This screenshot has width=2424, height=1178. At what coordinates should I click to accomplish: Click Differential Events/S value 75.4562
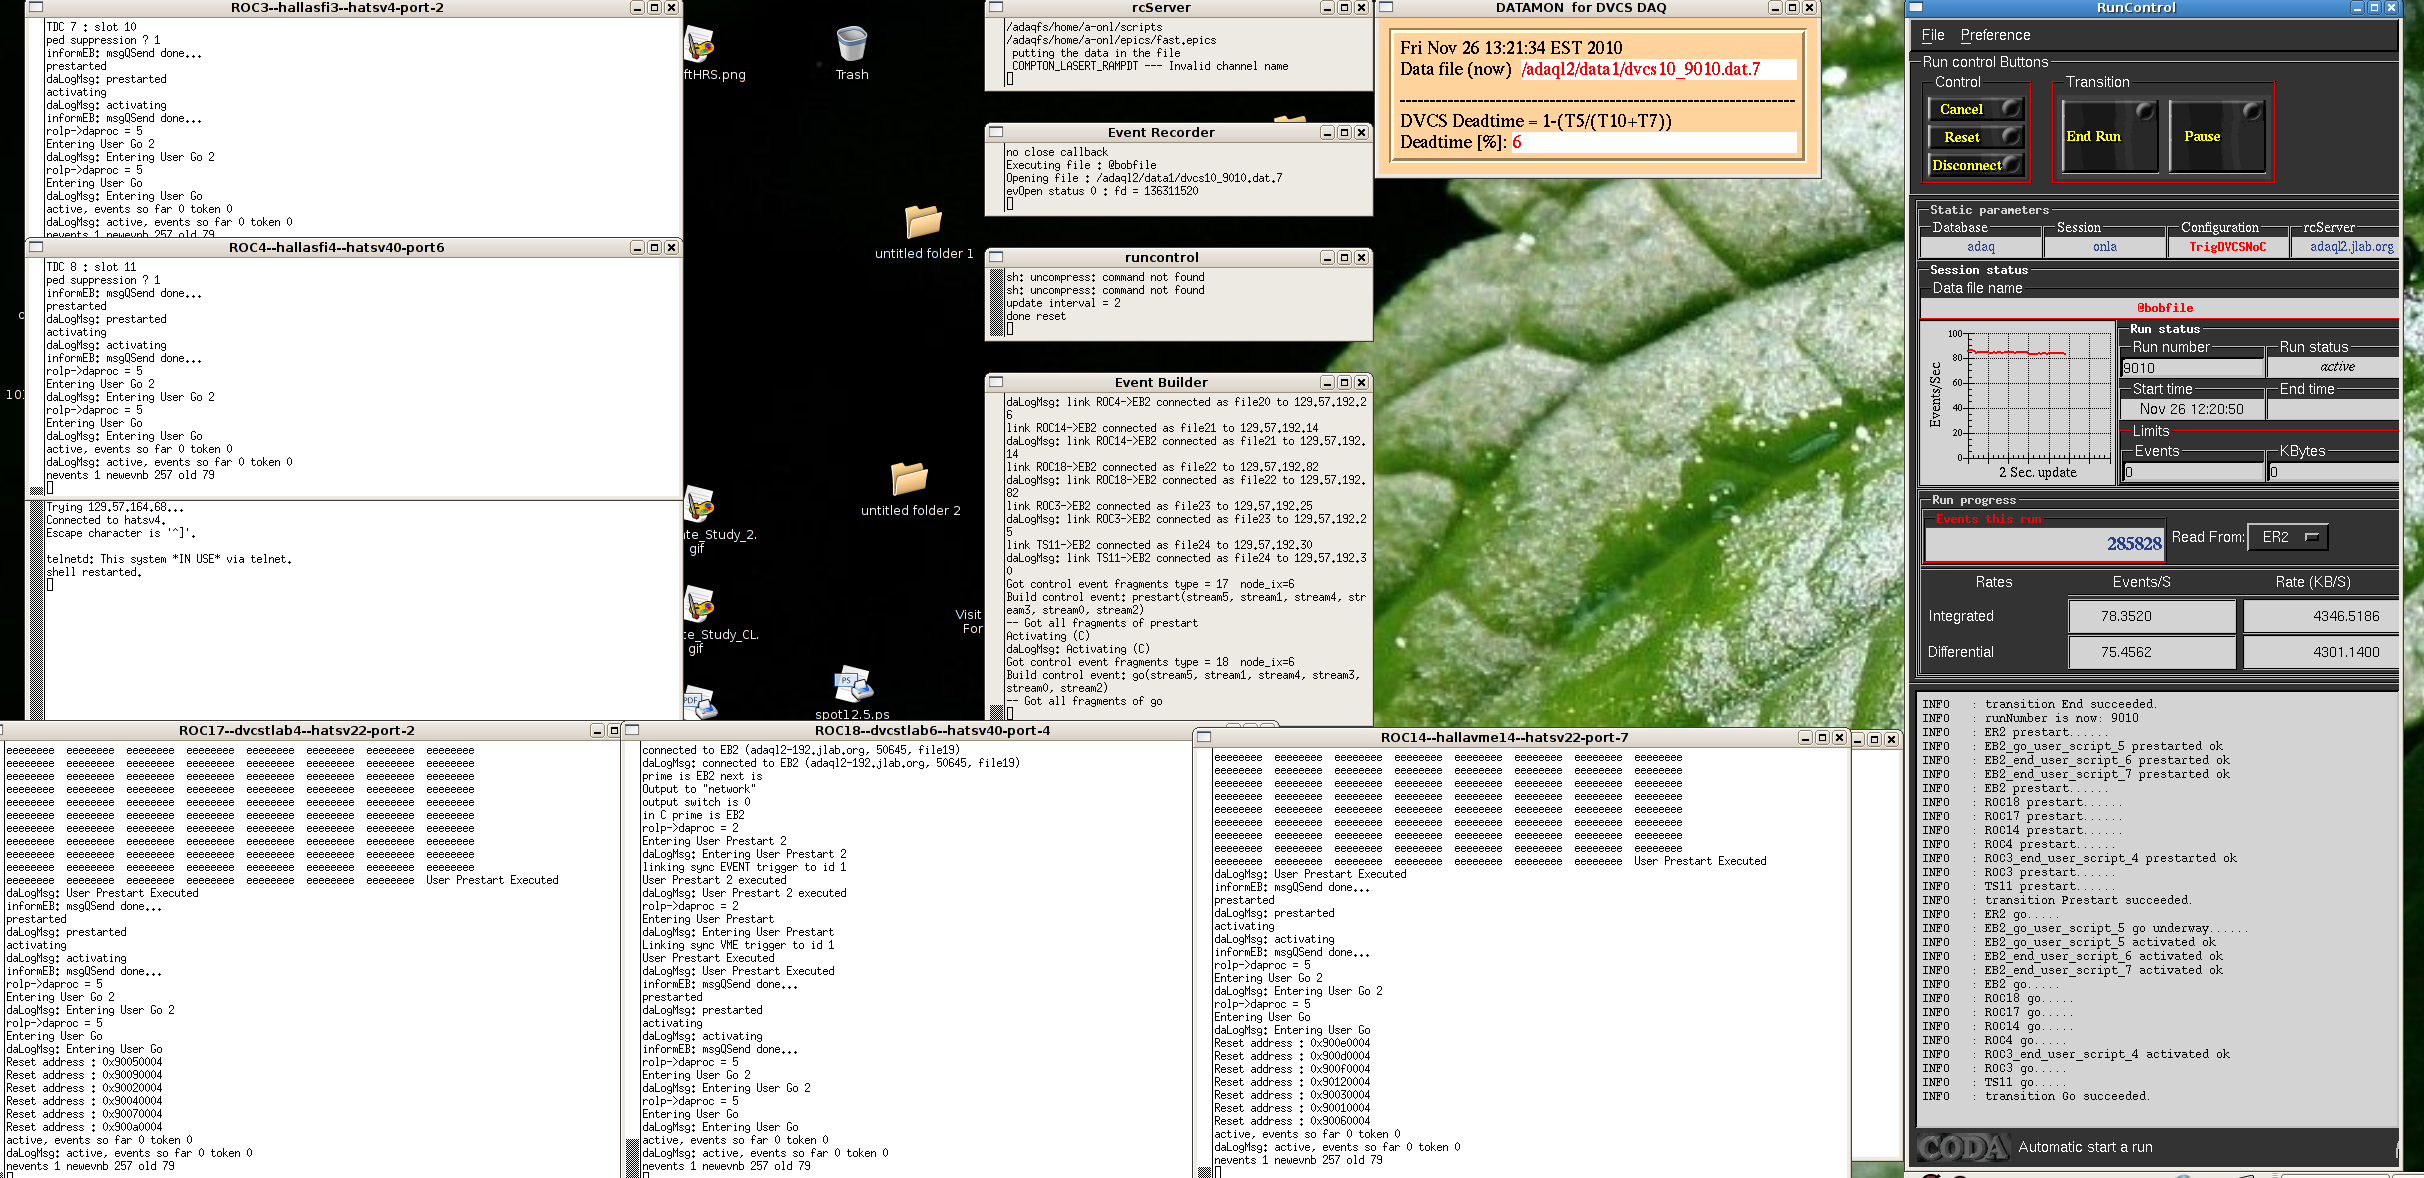tap(2151, 652)
